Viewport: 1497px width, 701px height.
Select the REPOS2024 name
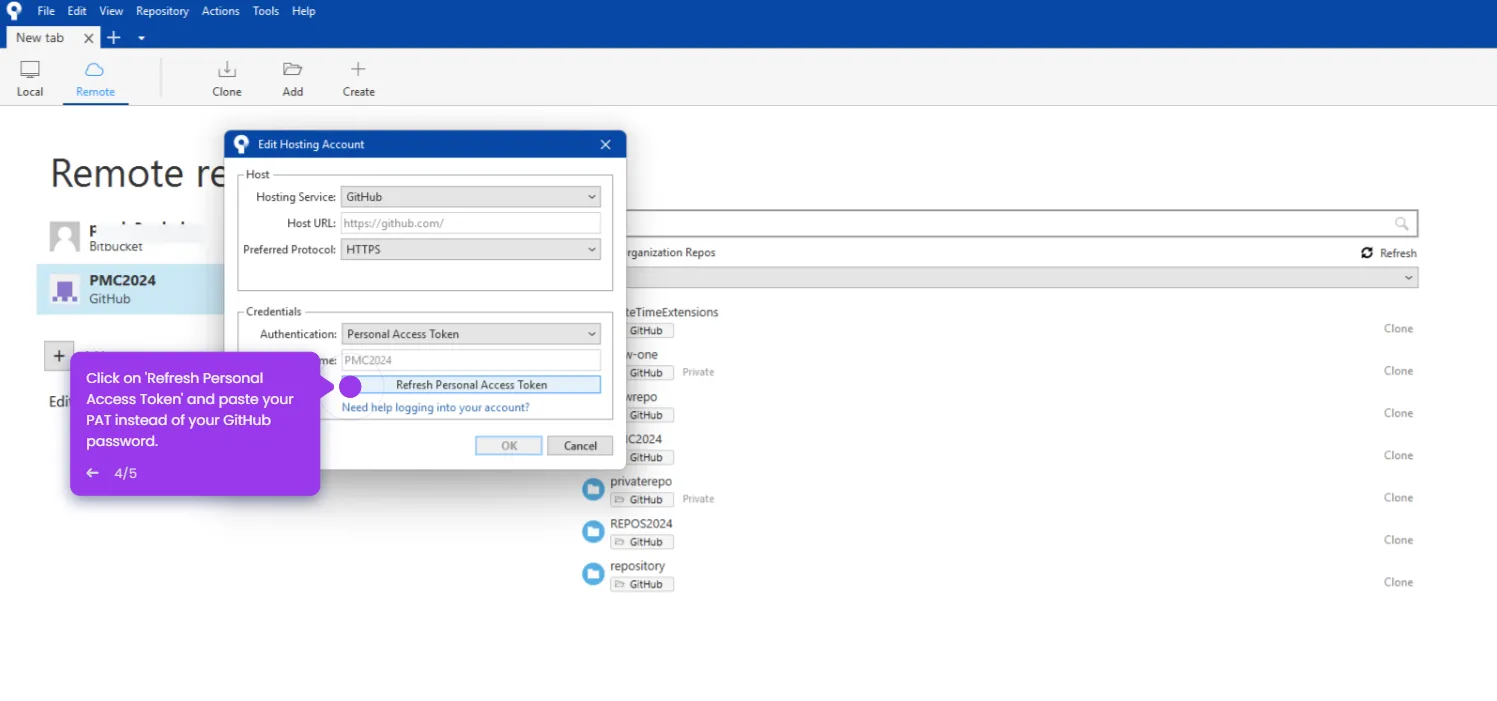(641, 523)
